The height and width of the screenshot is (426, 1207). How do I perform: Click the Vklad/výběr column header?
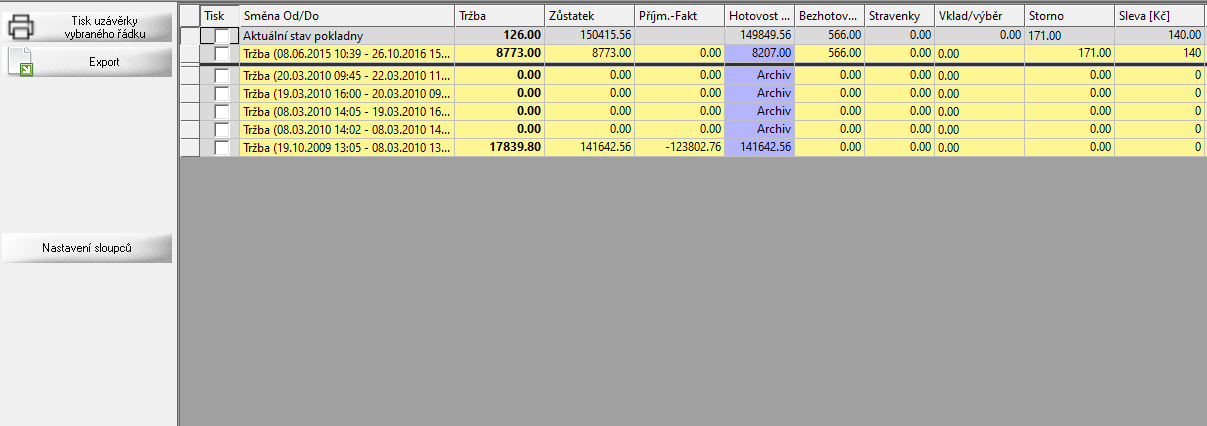[978, 16]
